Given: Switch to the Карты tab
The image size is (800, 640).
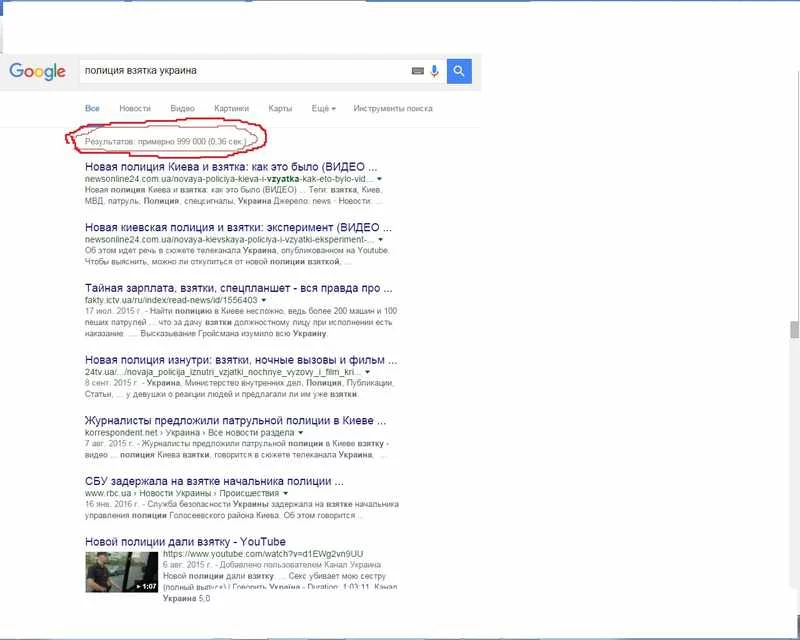Looking at the screenshot, I should click(x=280, y=108).
